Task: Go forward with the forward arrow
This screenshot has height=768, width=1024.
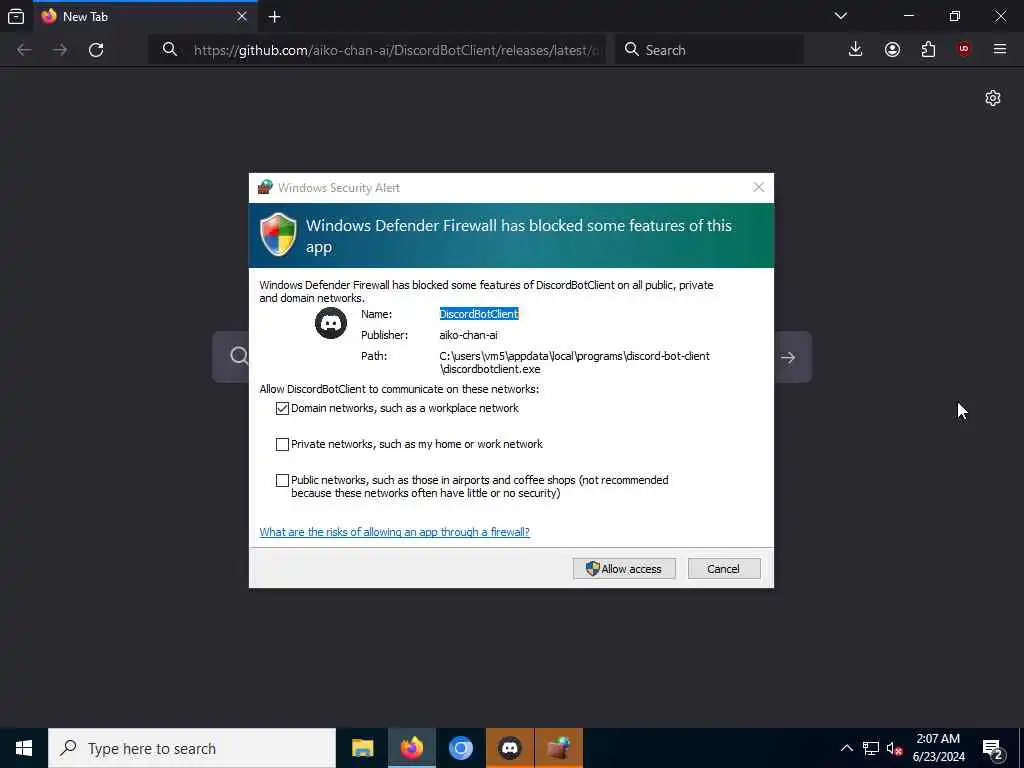Action: pos(60,50)
